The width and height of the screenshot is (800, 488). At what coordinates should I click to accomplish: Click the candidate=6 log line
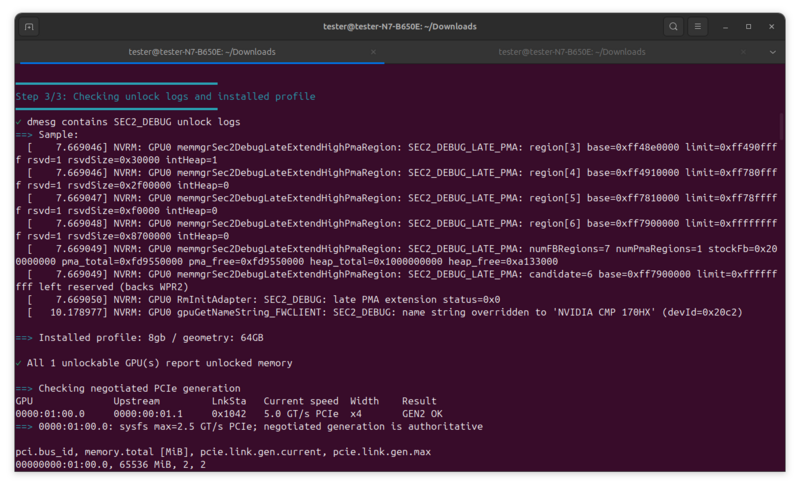point(396,281)
